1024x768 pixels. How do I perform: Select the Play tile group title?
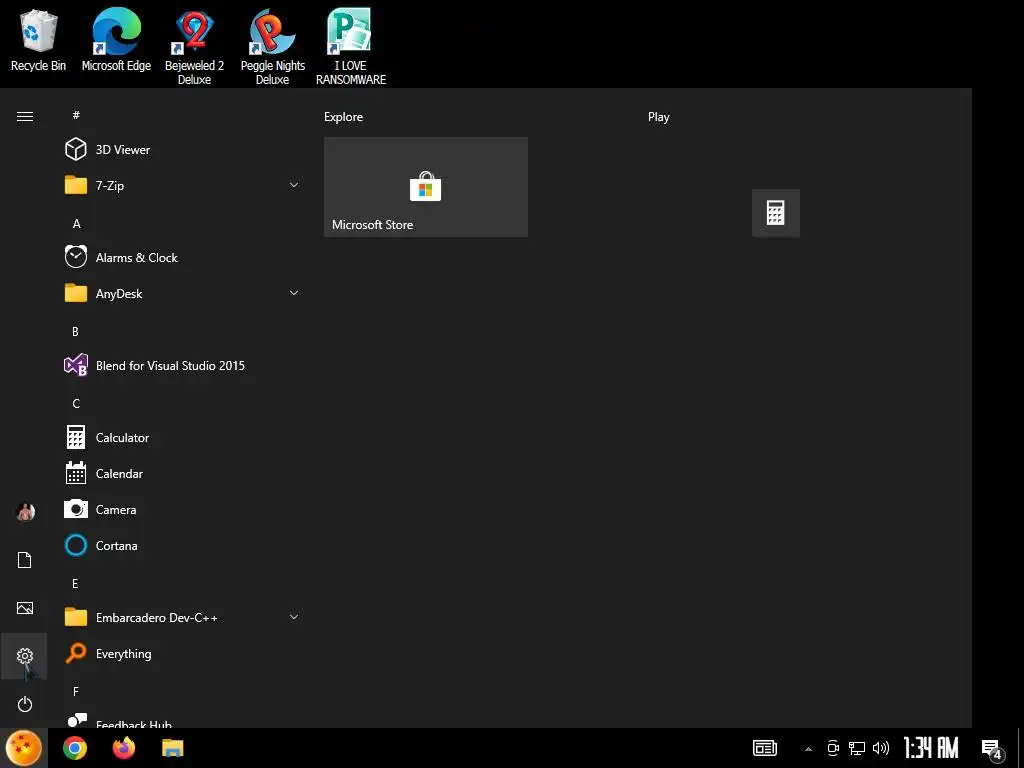pyautogui.click(x=658, y=117)
